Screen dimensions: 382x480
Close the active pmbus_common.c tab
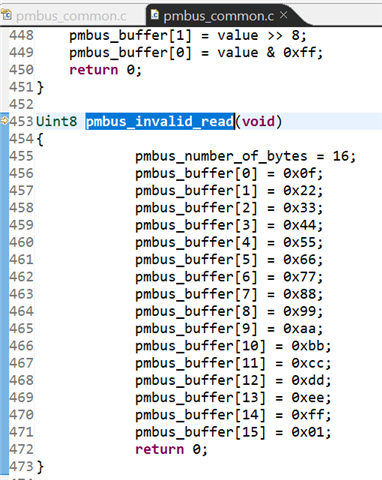pyautogui.click(x=284, y=15)
